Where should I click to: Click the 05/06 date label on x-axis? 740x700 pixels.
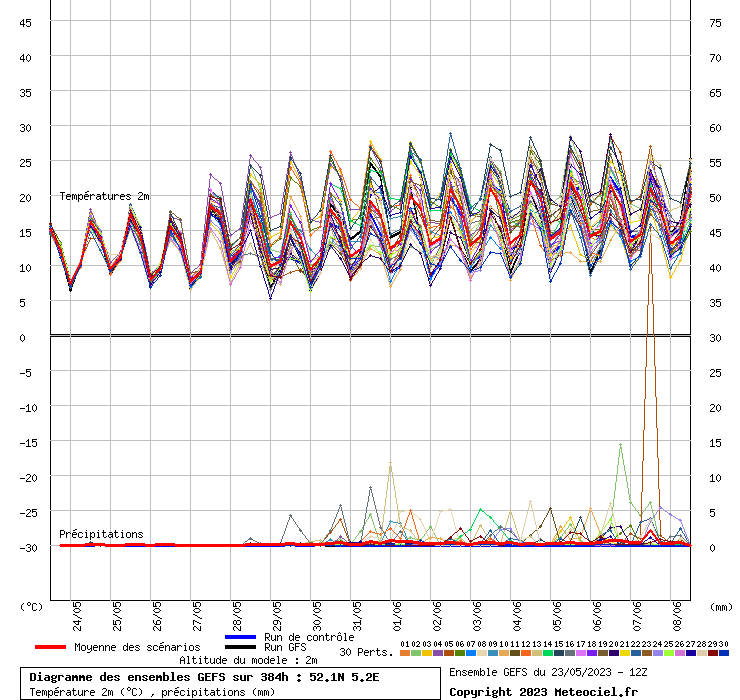pyautogui.click(x=557, y=616)
